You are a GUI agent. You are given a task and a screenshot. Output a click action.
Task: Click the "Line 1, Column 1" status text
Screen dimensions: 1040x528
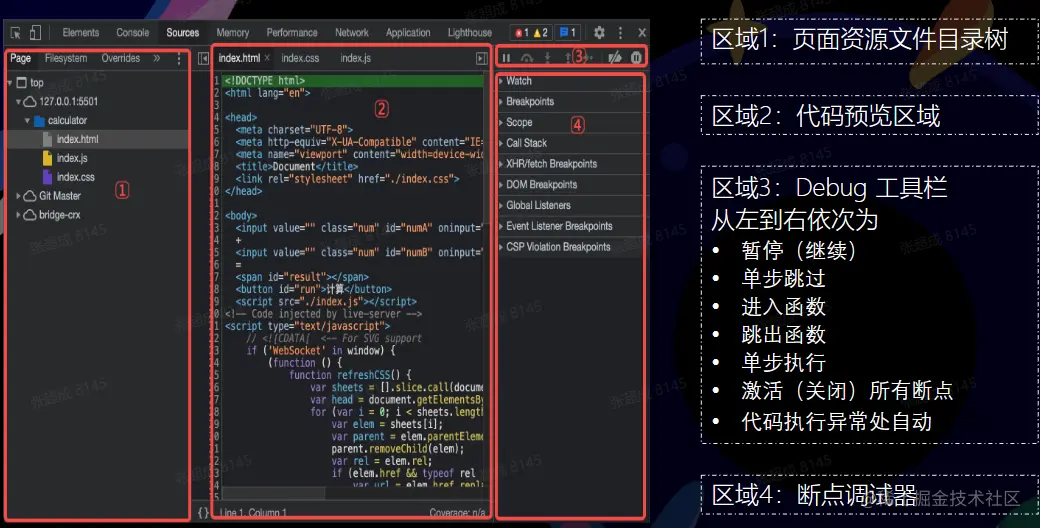[x=253, y=513]
